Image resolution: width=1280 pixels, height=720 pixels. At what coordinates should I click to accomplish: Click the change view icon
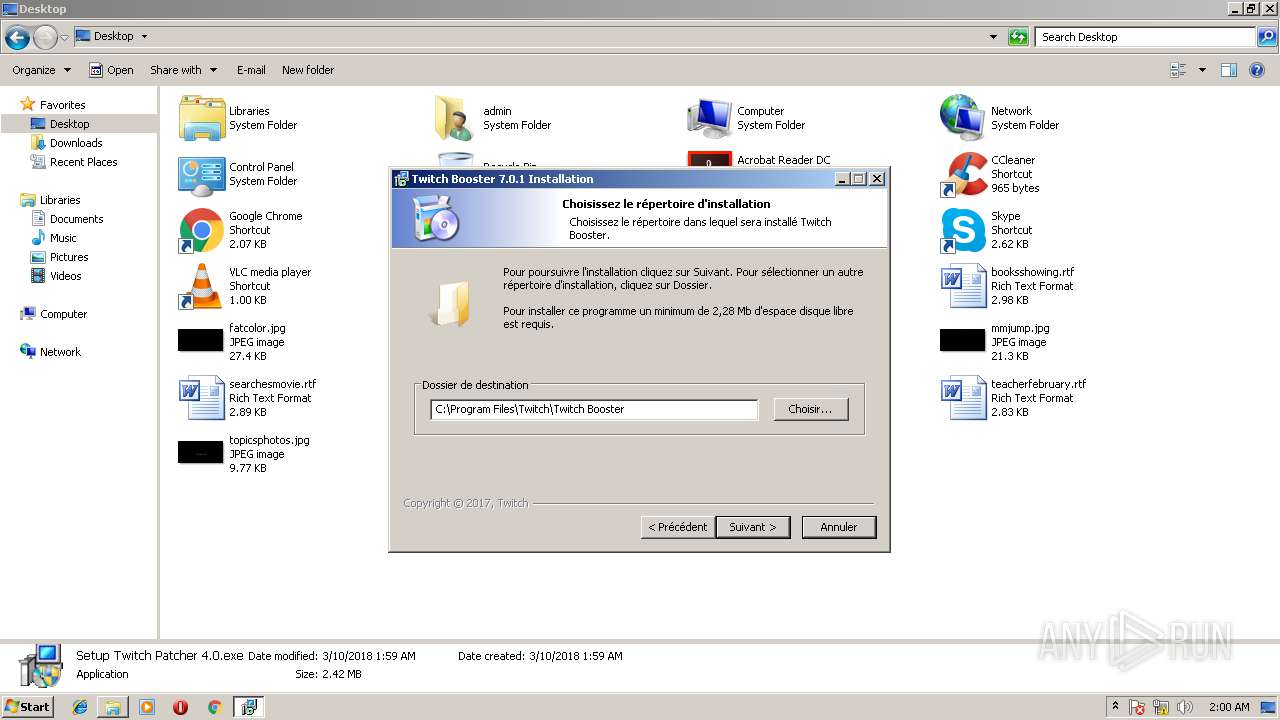[x=1178, y=70]
